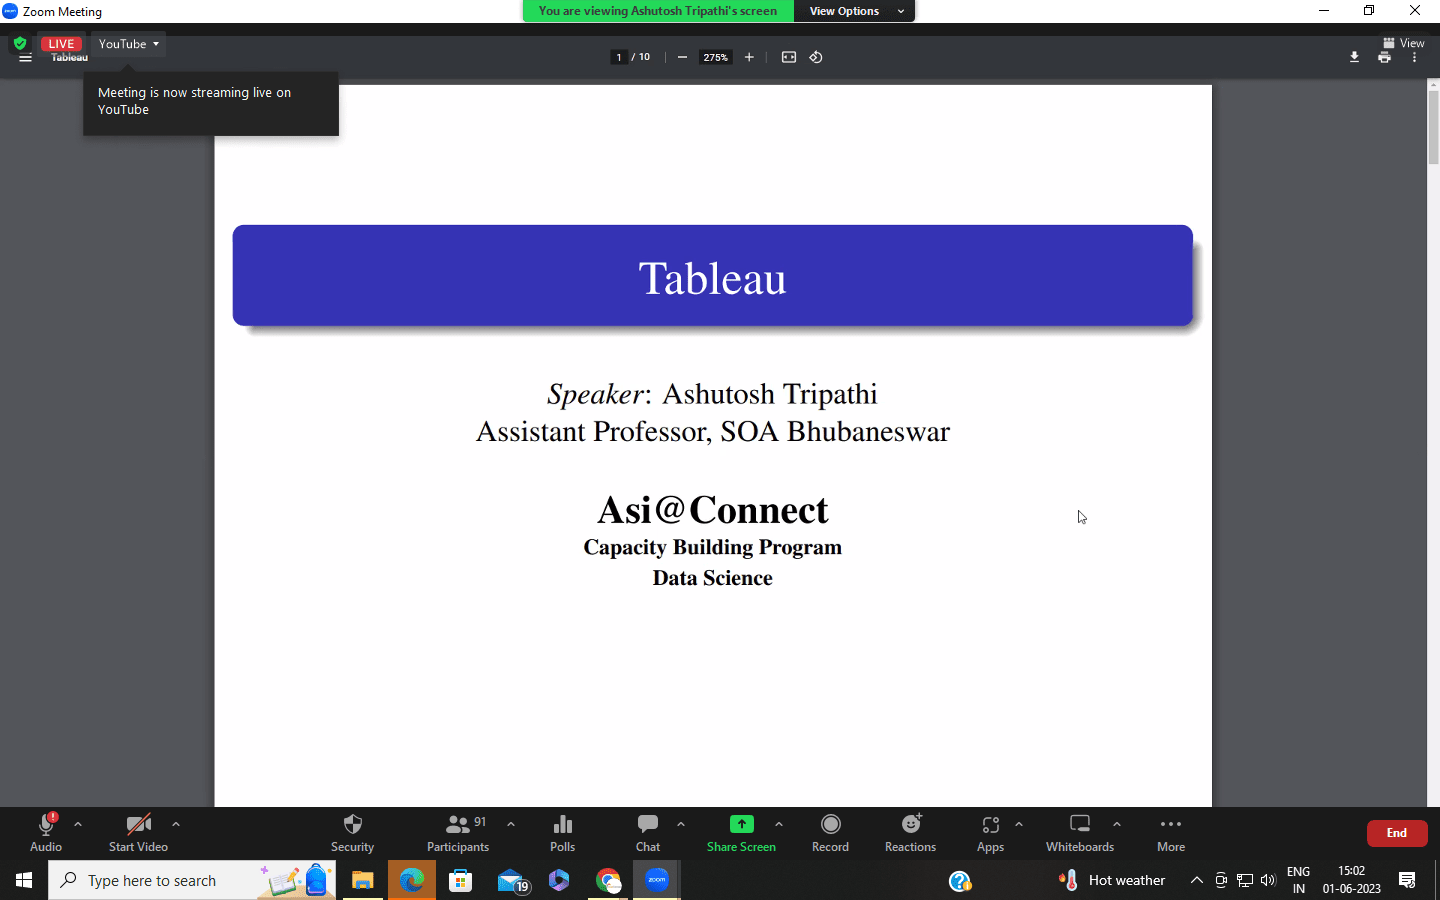The image size is (1440, 900).
Task: Click the Get Help question mark icon
Action: tap(960, 881)
